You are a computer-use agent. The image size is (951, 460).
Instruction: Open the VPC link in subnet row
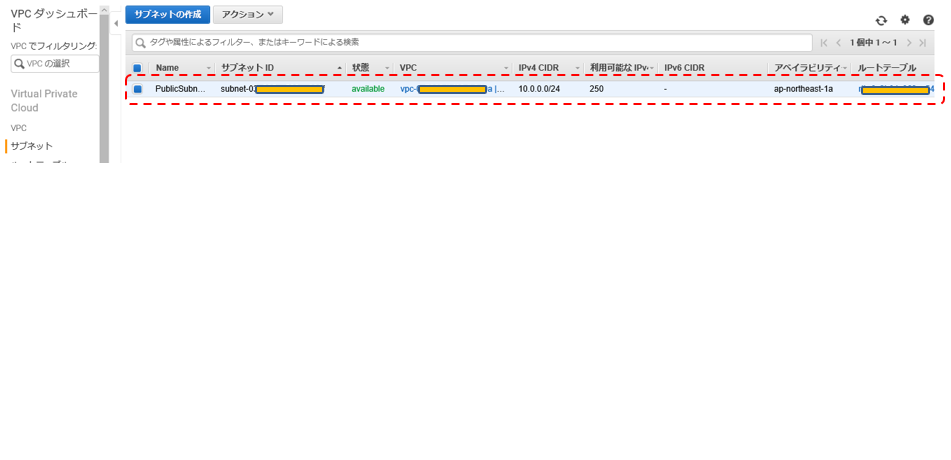coord(452,89)
